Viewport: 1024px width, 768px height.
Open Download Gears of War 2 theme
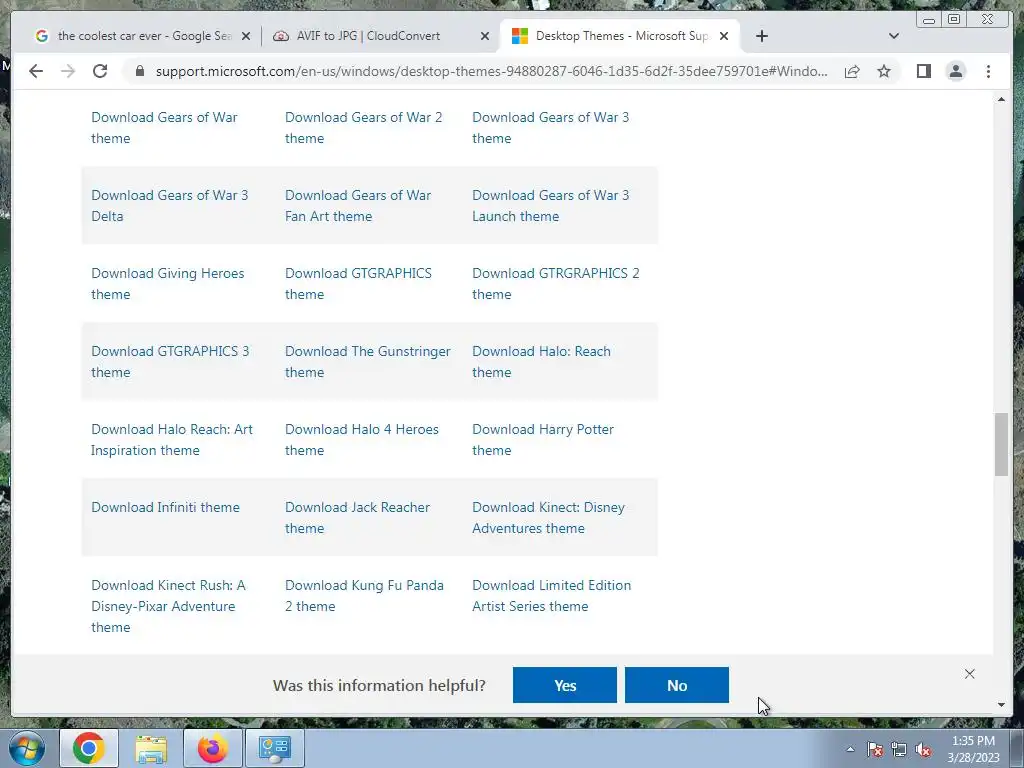click(363, 128)
